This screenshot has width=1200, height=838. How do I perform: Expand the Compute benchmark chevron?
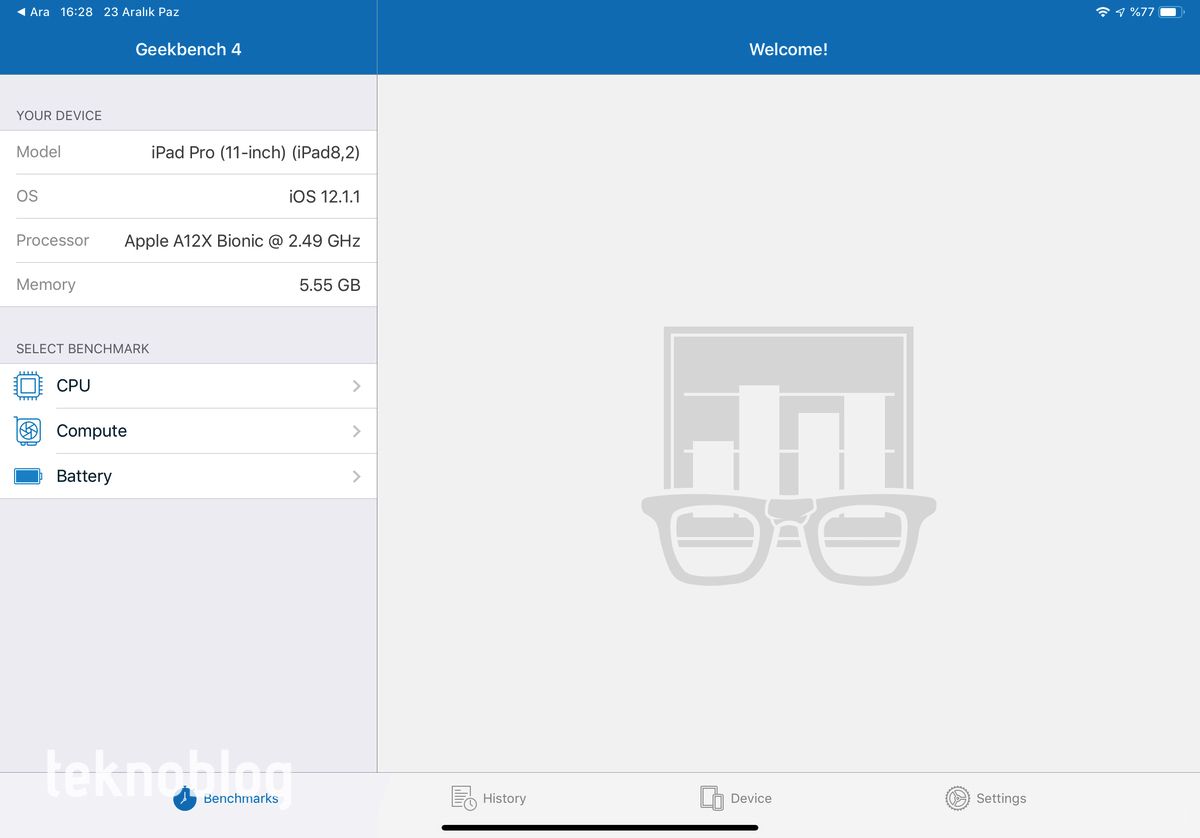(356, 431)
